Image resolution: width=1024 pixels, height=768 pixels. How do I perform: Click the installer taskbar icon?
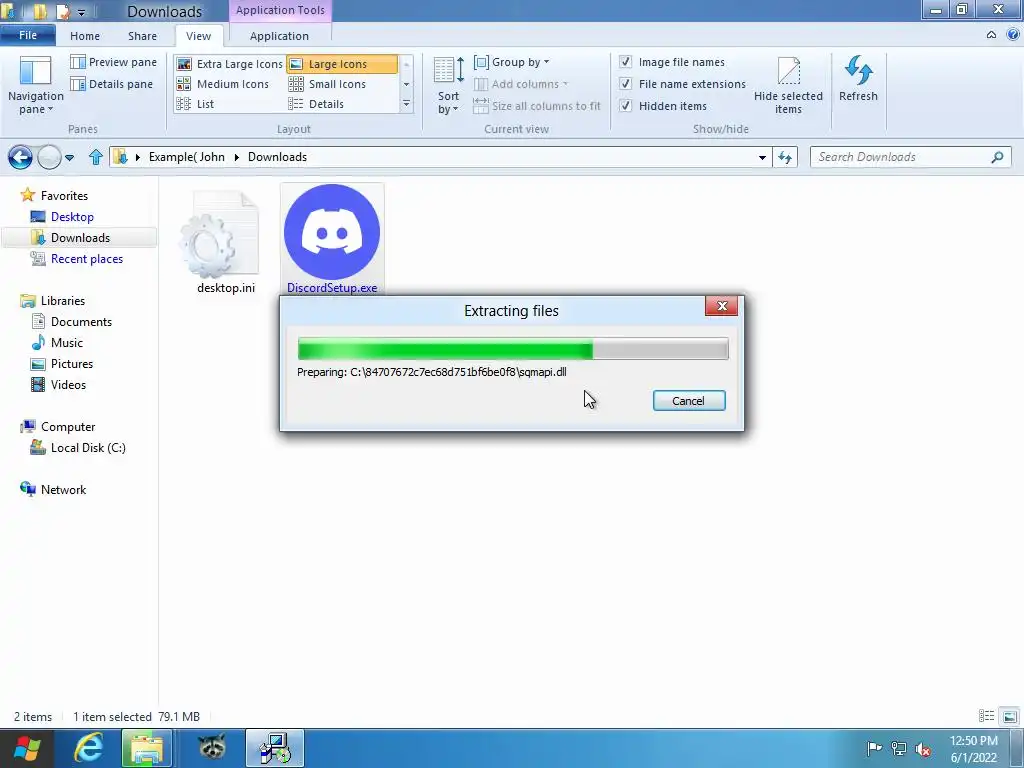275,748
